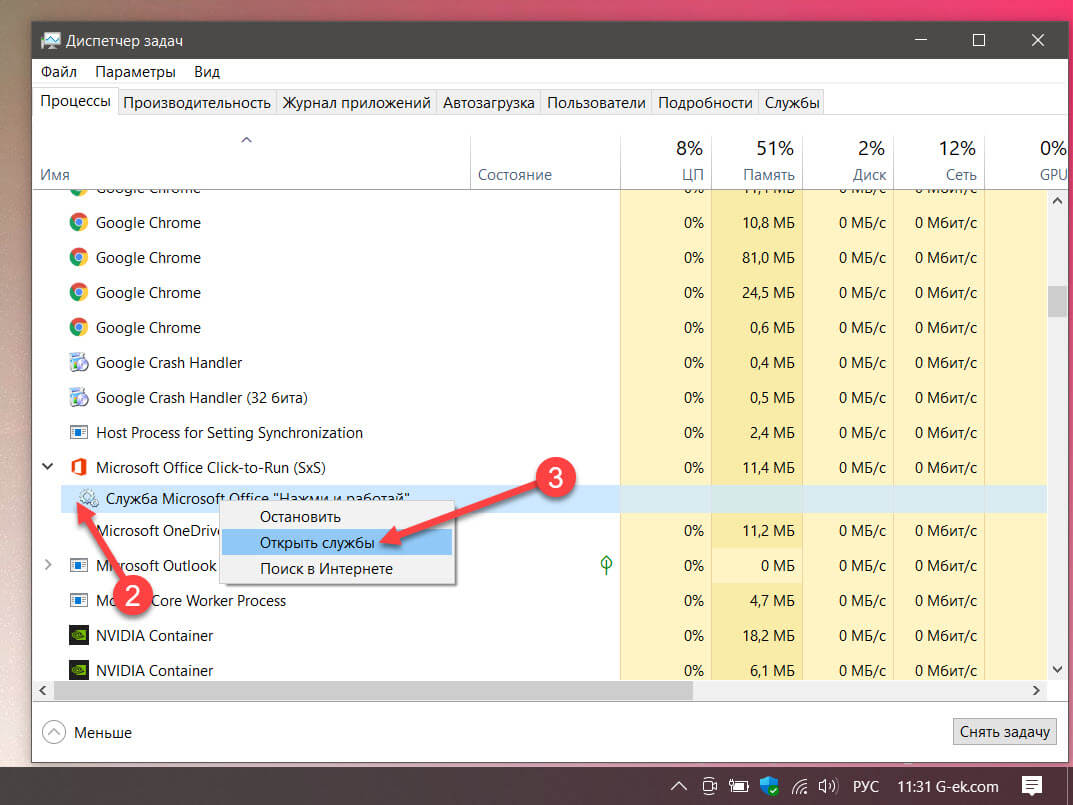Viewport: 1073px width, 805px height.
Task: Click the horizontal scrollbar right arrow
Action: click(x=1036, y=691)
